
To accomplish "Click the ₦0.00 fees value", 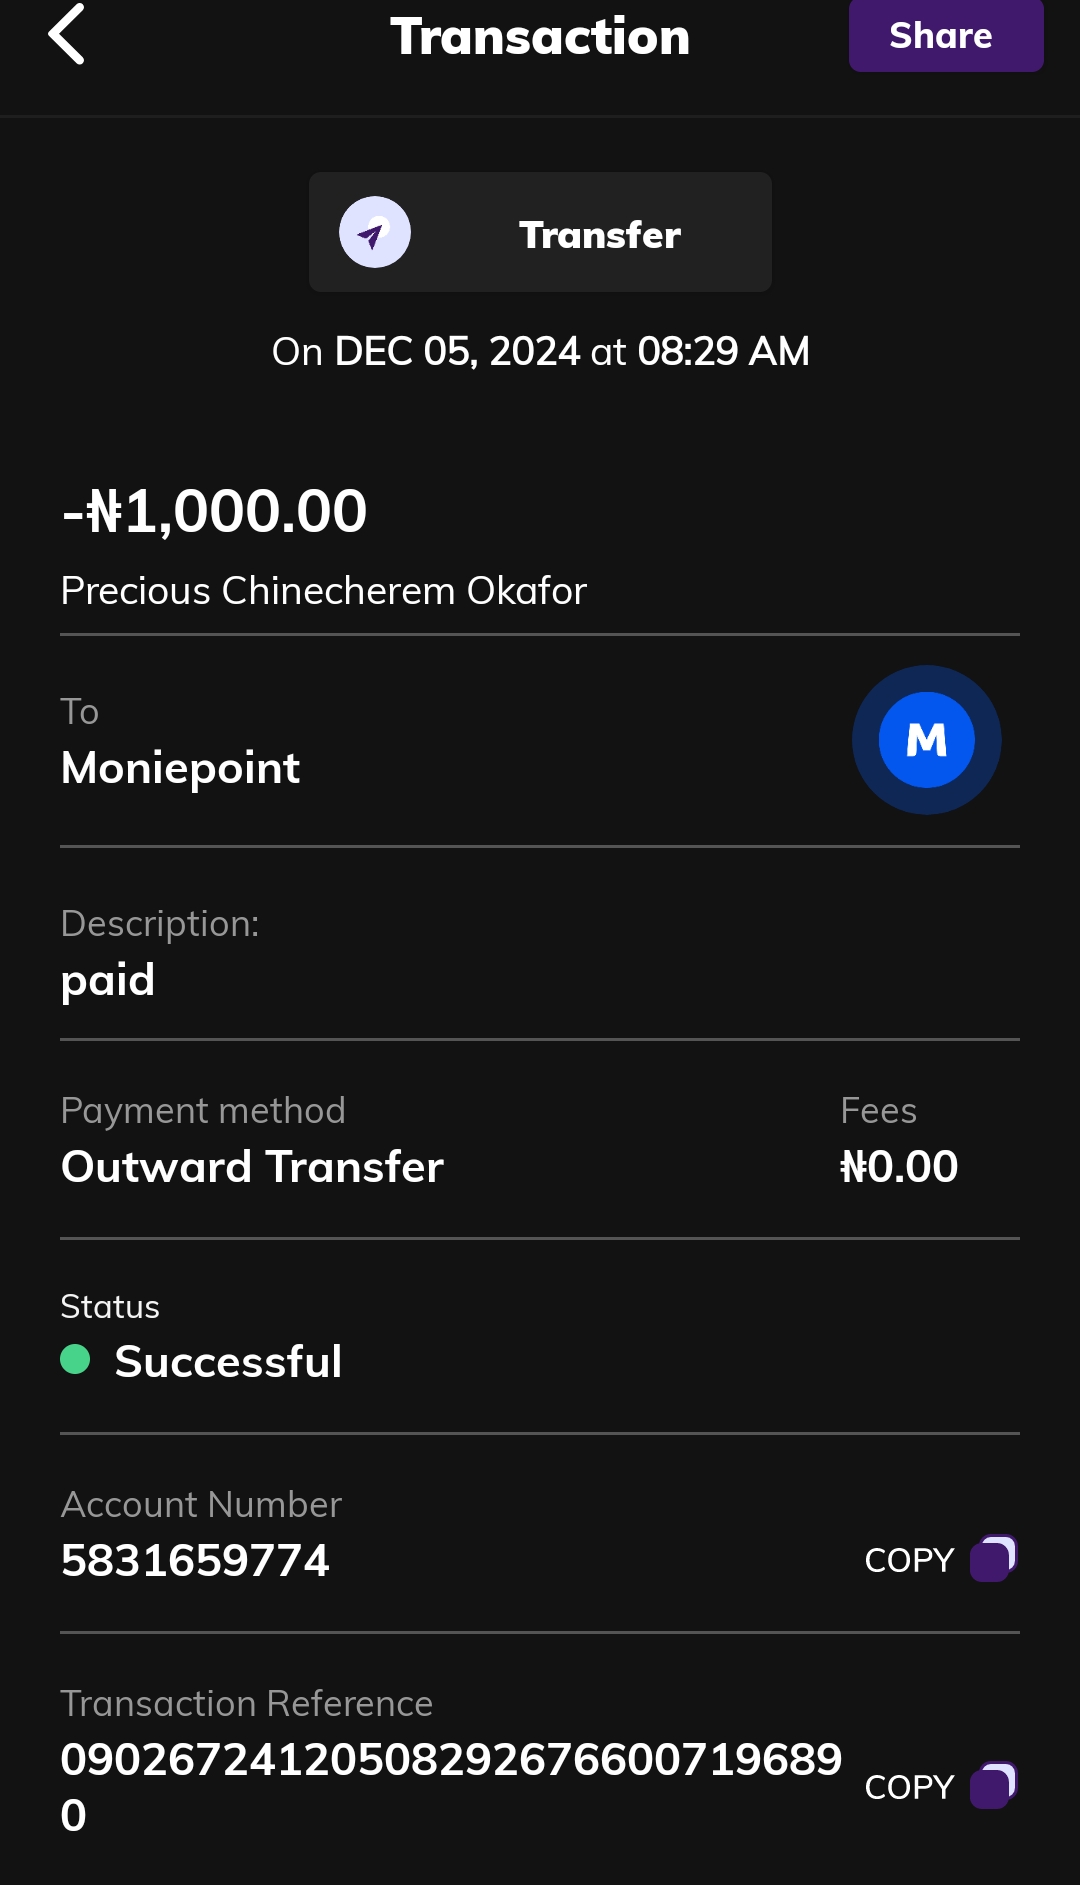I will 899,1167.
